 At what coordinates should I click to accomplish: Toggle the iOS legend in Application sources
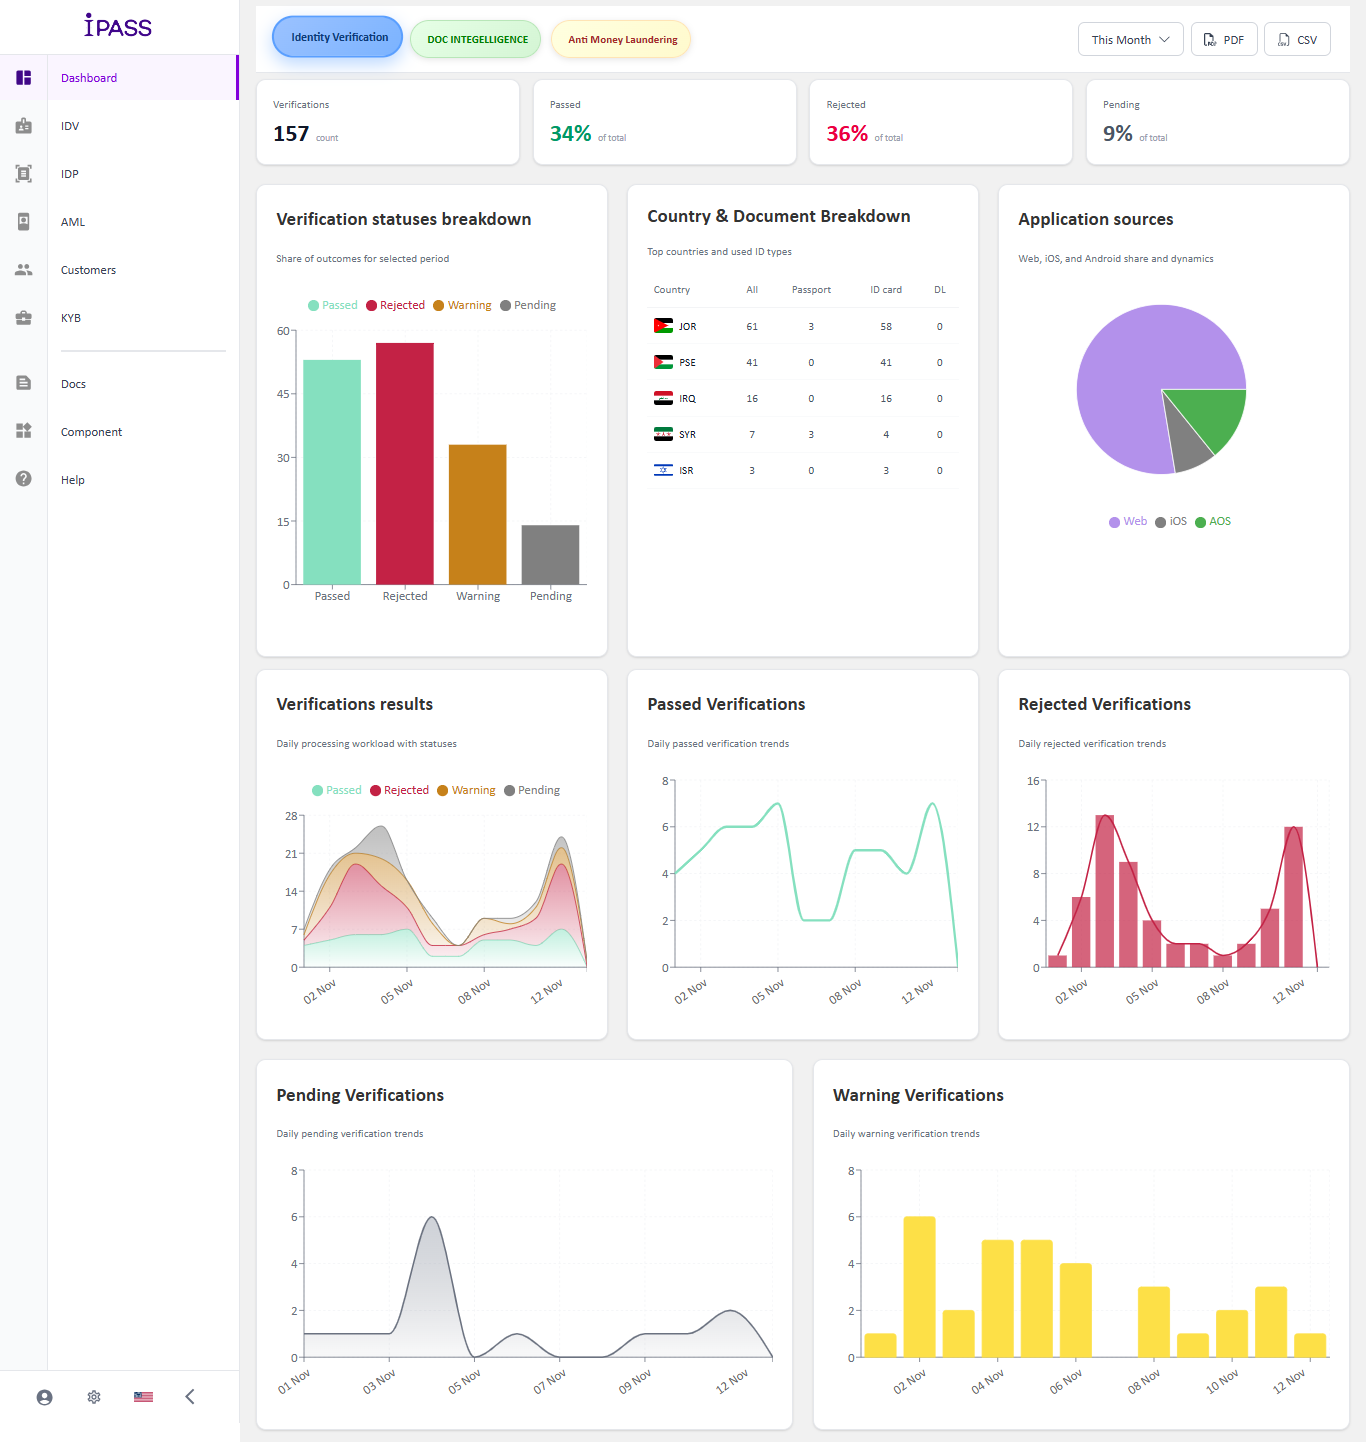click(x=1171, y=521)
